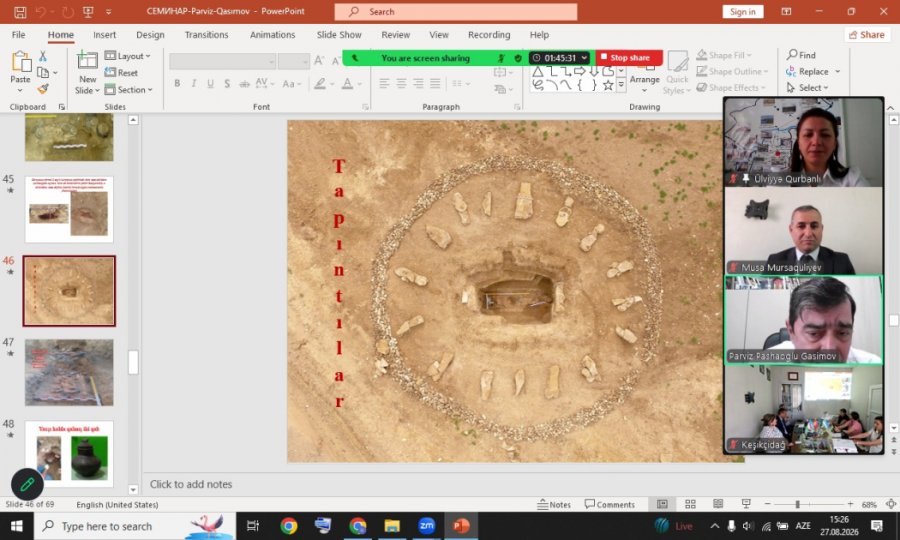Open Zoom app from taskbar
This screenshot has width=900, height=540.
(426, 526)
